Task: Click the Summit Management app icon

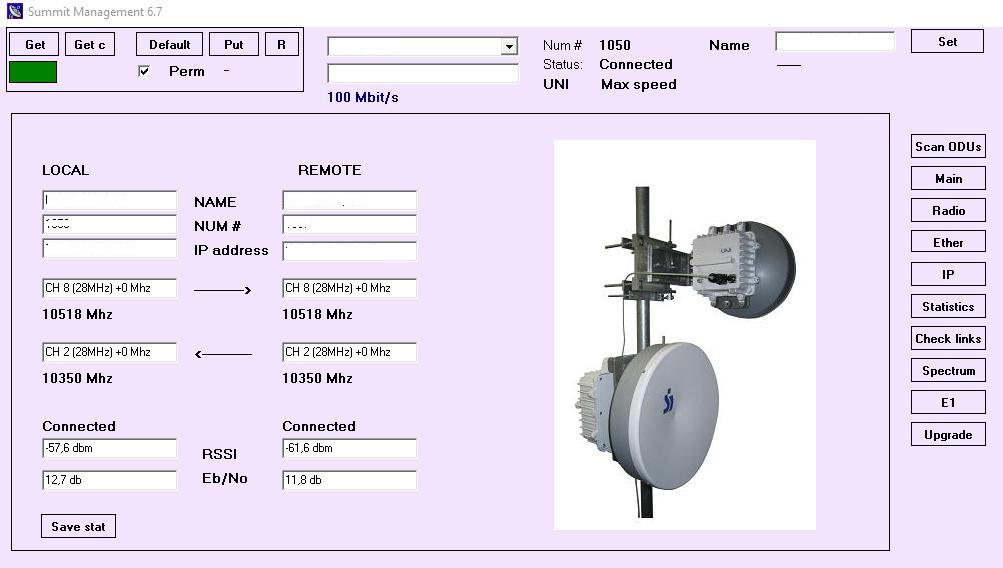Action: point(15,12)
